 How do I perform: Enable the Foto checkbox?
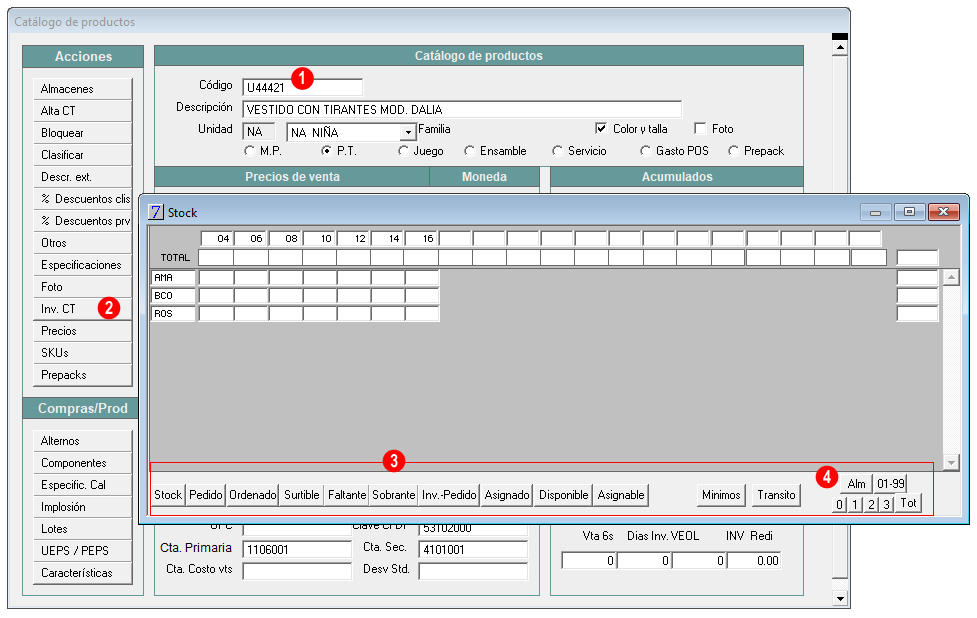[x=700, y=128]
